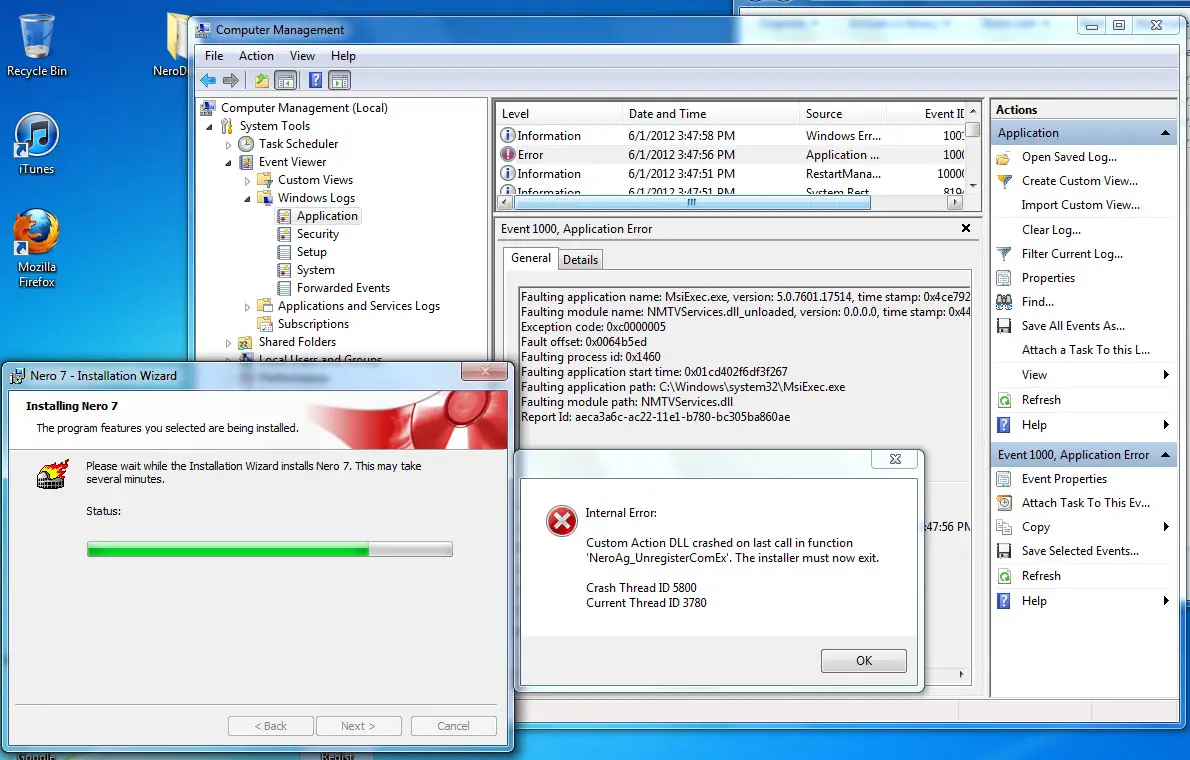The image size is (1190, 760).
Task: Select the RestartMana... Information event row
Action: click(x=731, y=174)
